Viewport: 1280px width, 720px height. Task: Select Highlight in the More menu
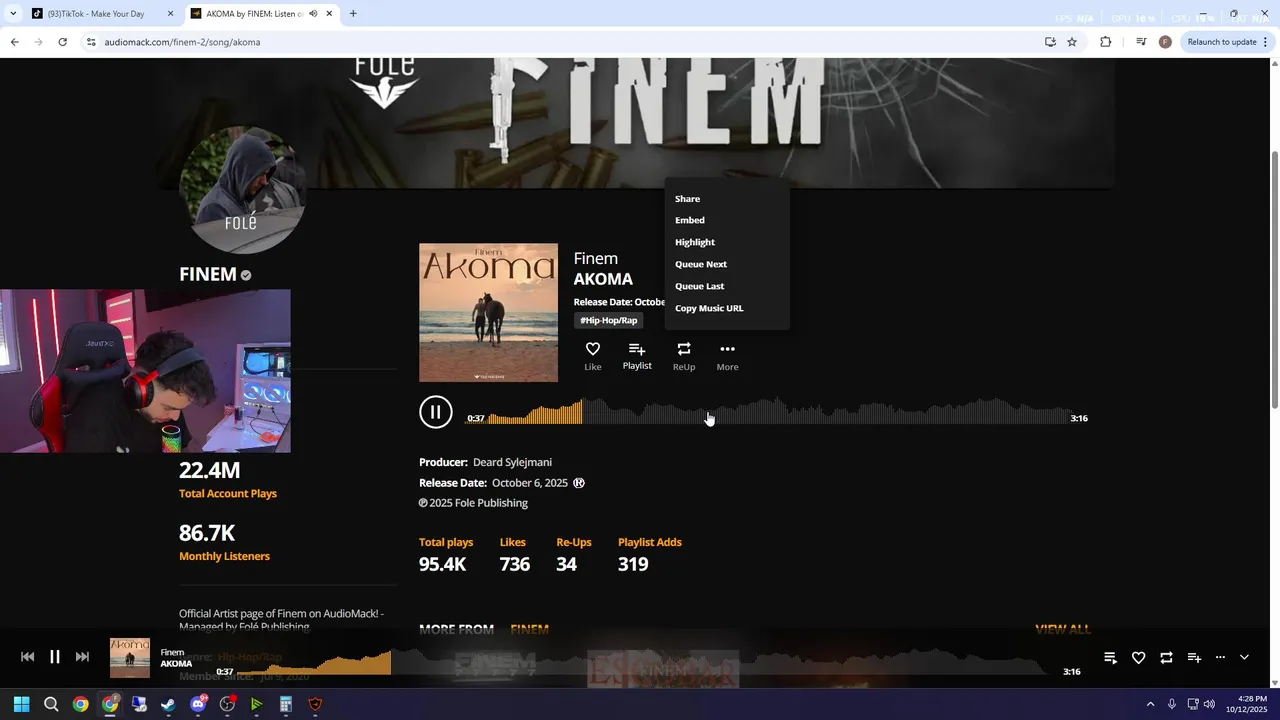(695, 242)
